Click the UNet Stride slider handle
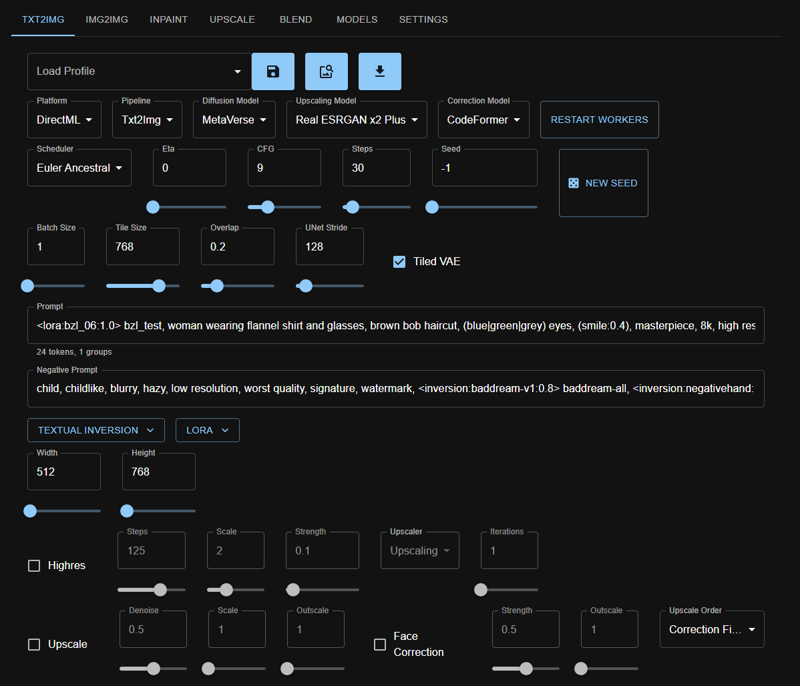 (306, 286)
